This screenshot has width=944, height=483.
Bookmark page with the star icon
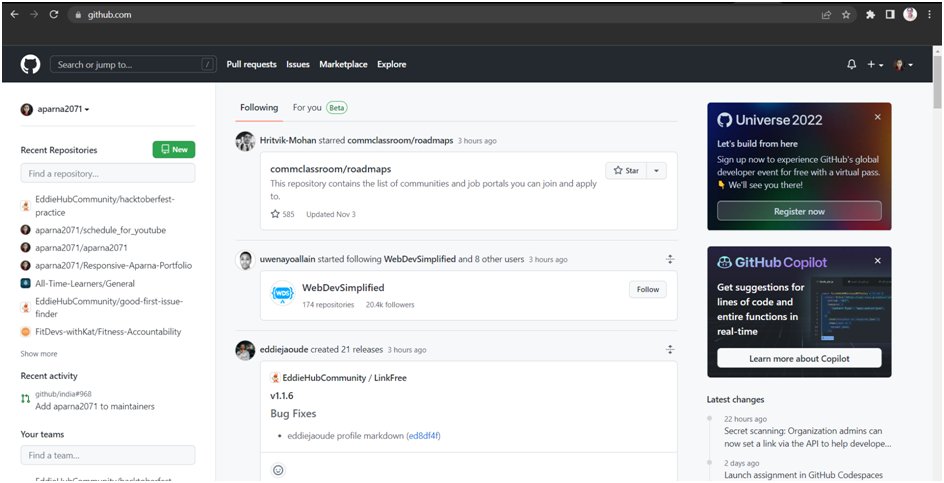pyautogui.click(x=846, y=15)
